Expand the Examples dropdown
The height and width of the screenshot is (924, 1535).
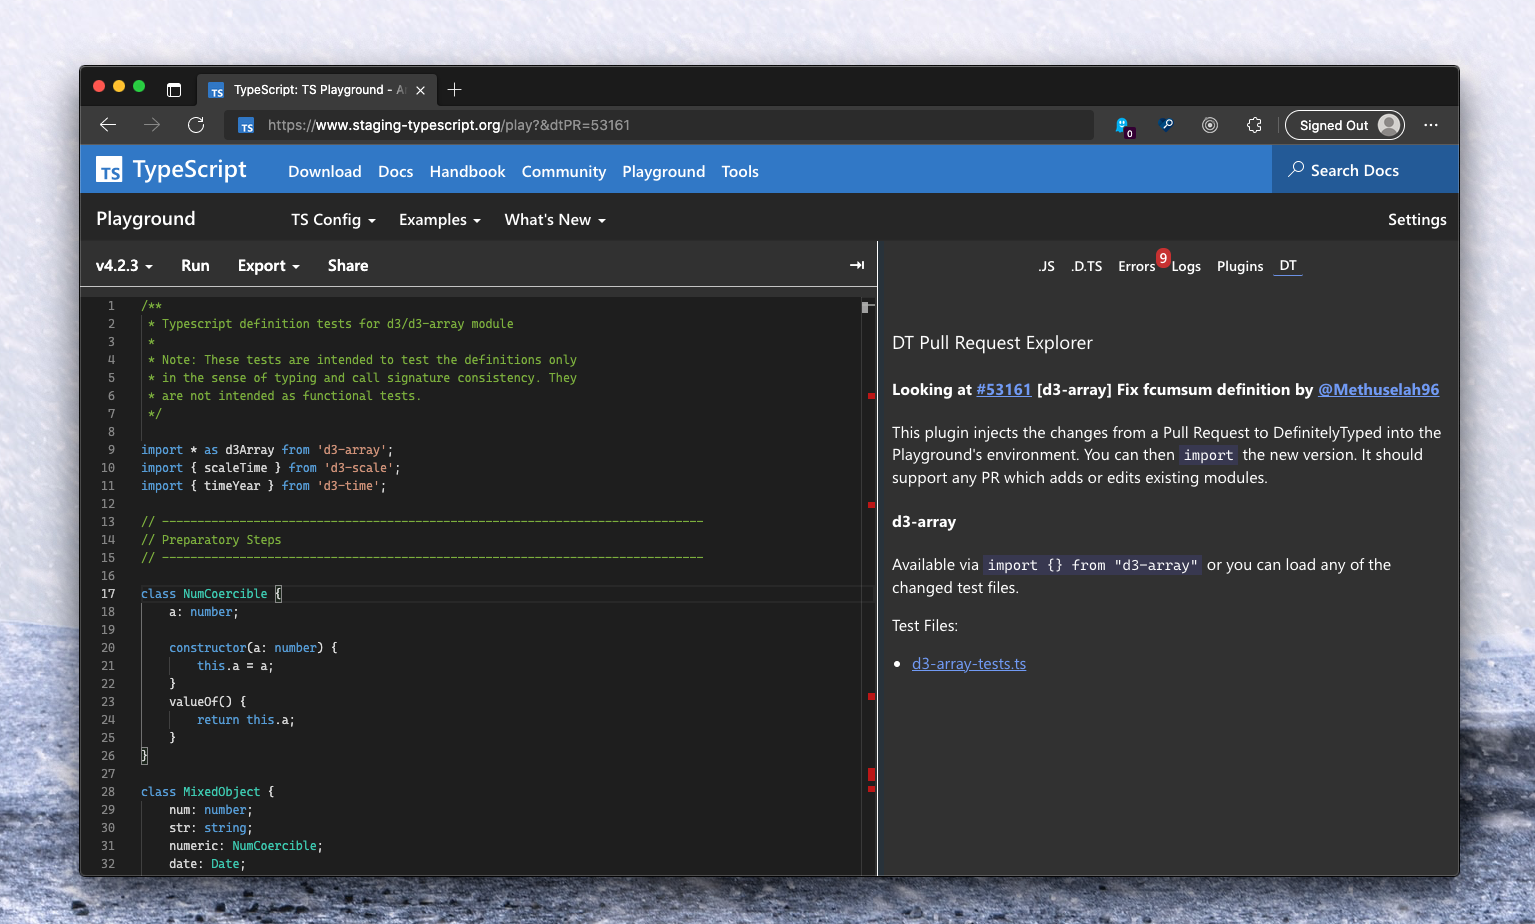point(440,220)
